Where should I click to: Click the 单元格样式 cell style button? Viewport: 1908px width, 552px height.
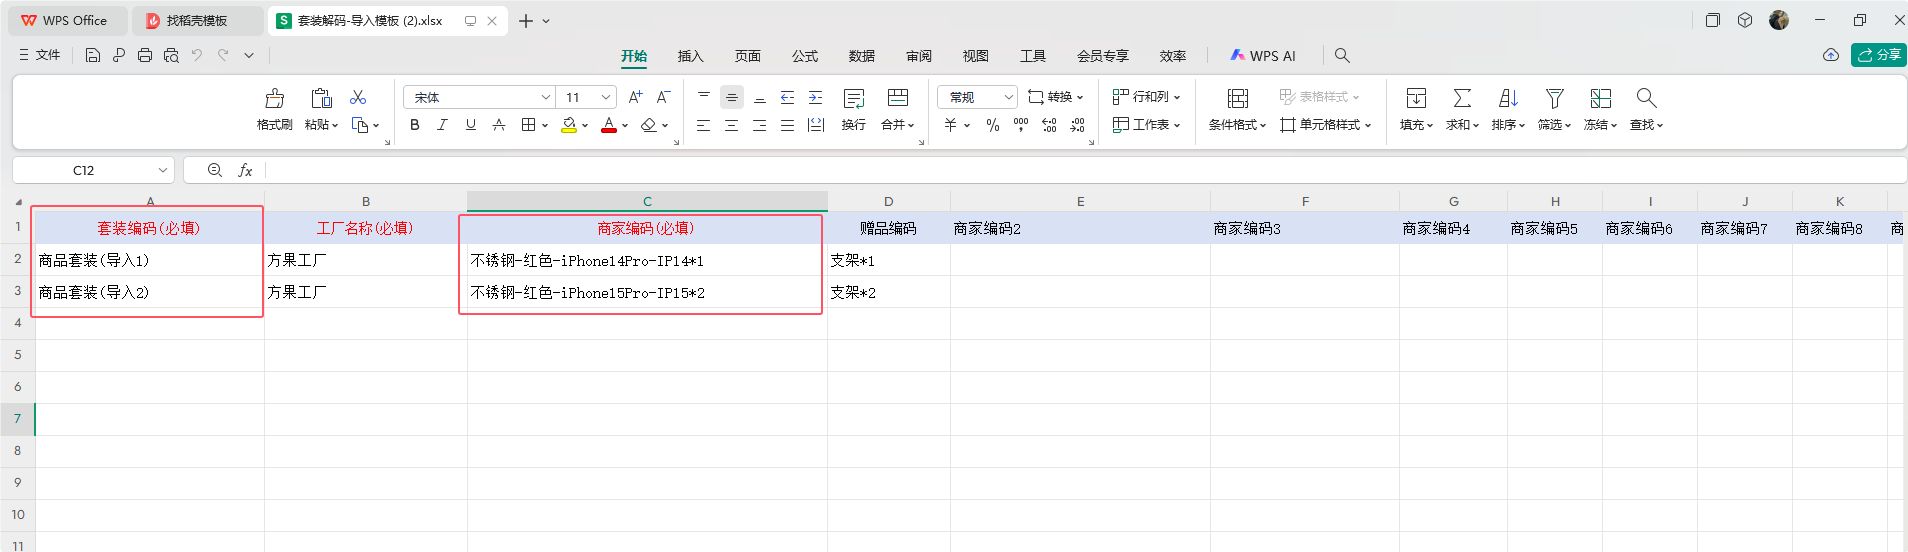[x=1326, y=125]
